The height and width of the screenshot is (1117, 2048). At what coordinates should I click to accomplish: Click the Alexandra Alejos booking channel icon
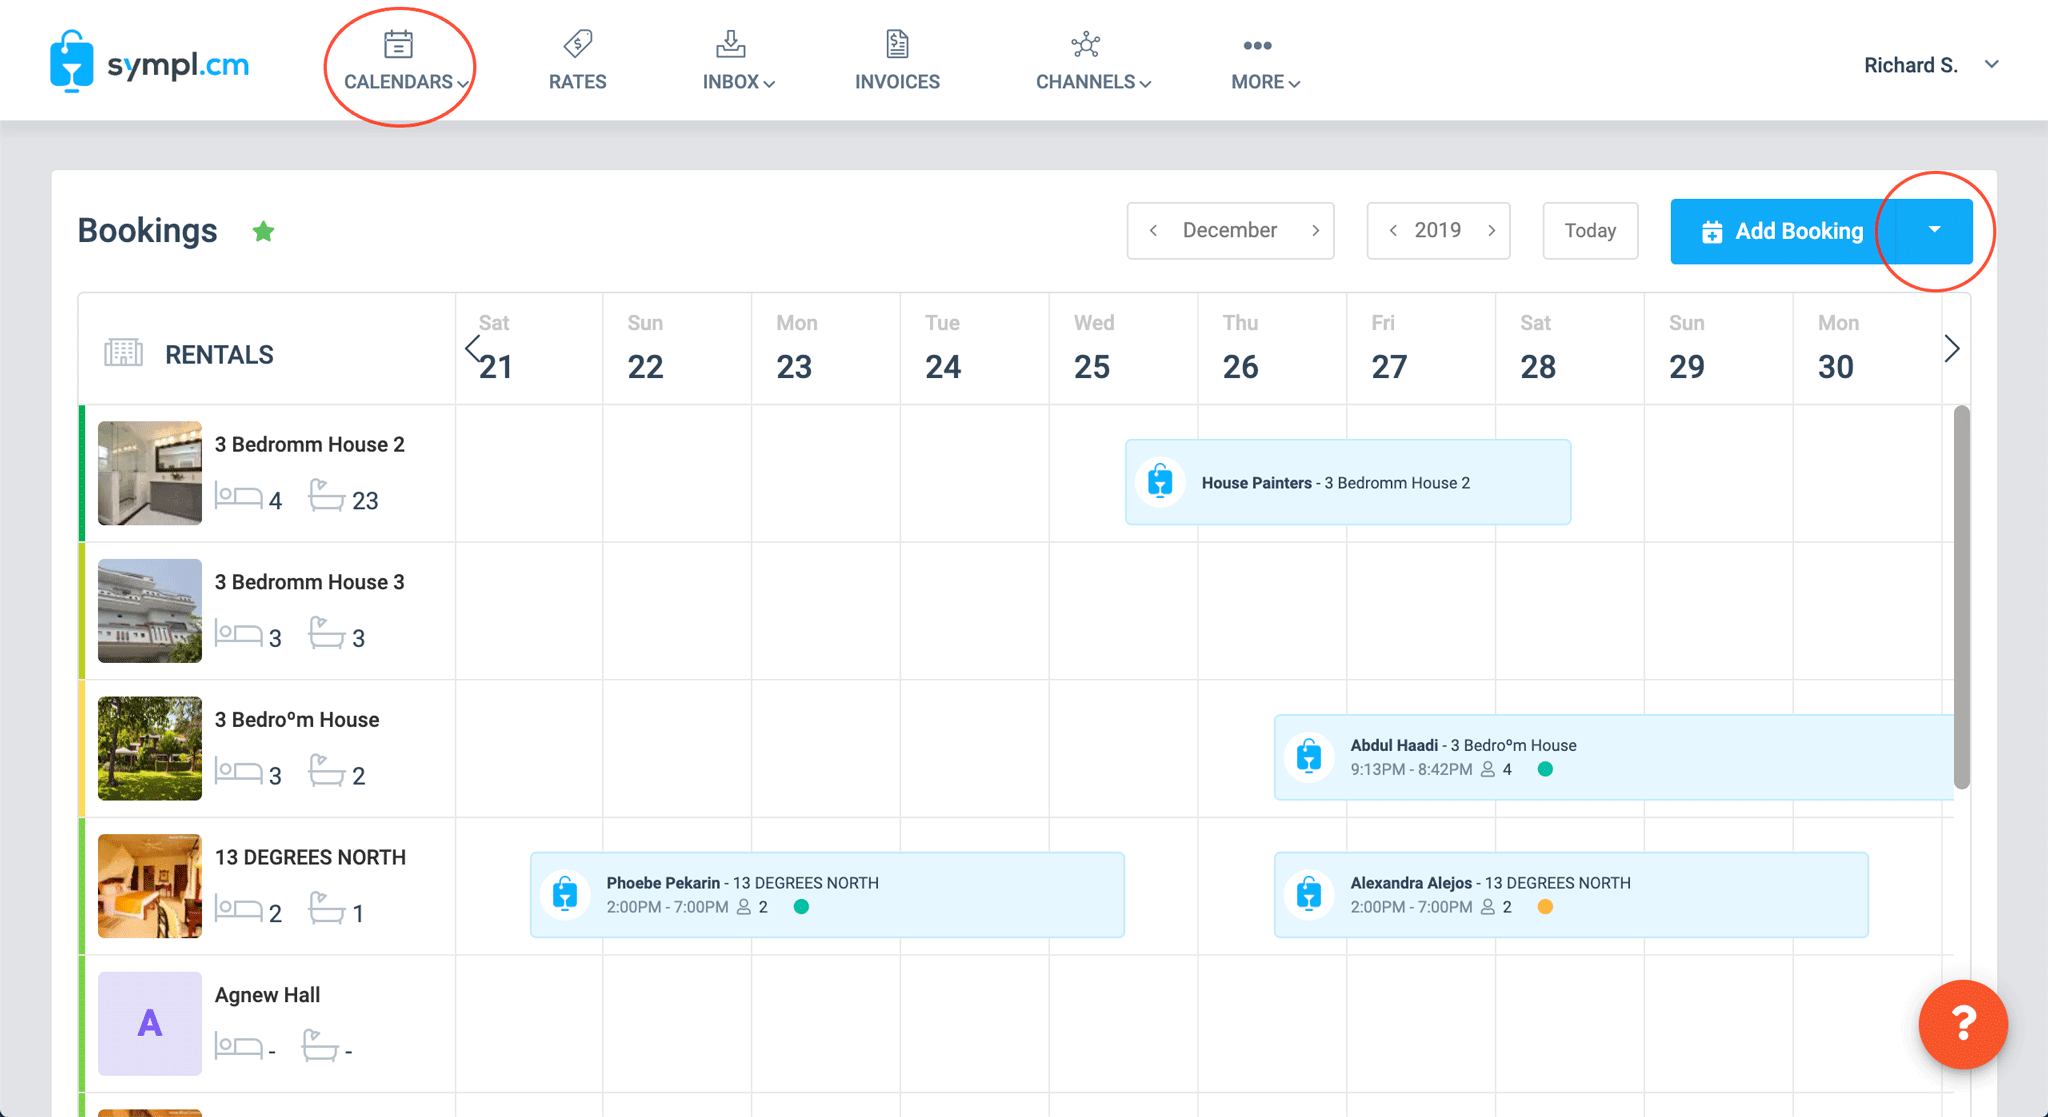(1309, 894)
